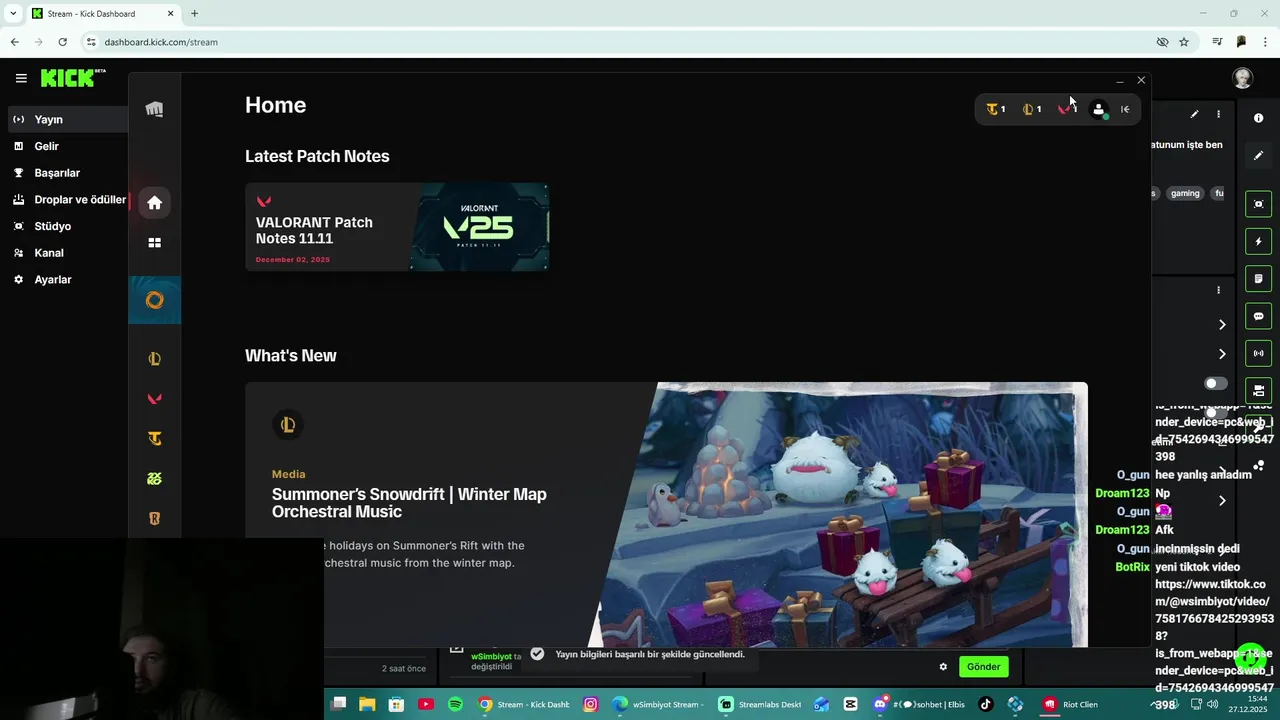This screenshot has height=720, width=1280.
Task: Edit stream info with small pencil icon
Action: (x=1194, y=114)
